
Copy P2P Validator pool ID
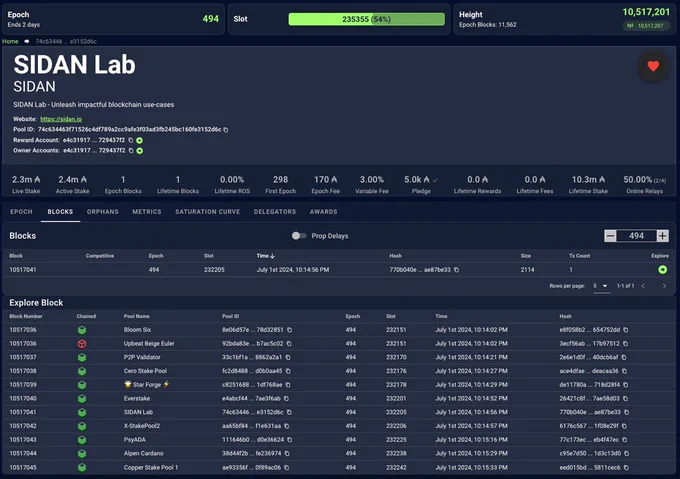[288, 357]
